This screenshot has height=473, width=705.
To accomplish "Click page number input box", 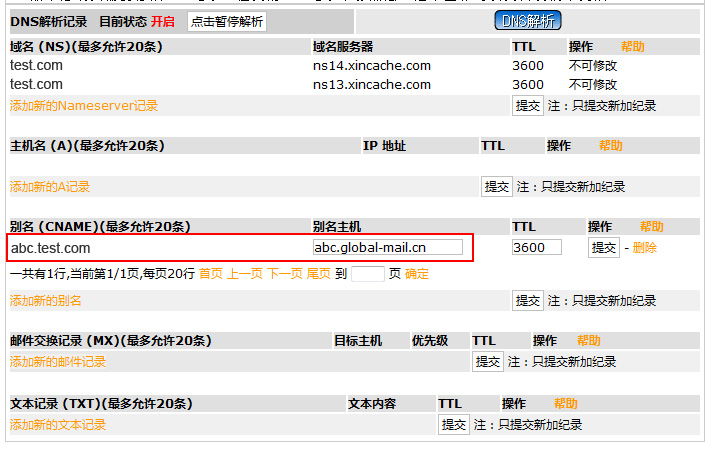I will [x=368, y=274].
